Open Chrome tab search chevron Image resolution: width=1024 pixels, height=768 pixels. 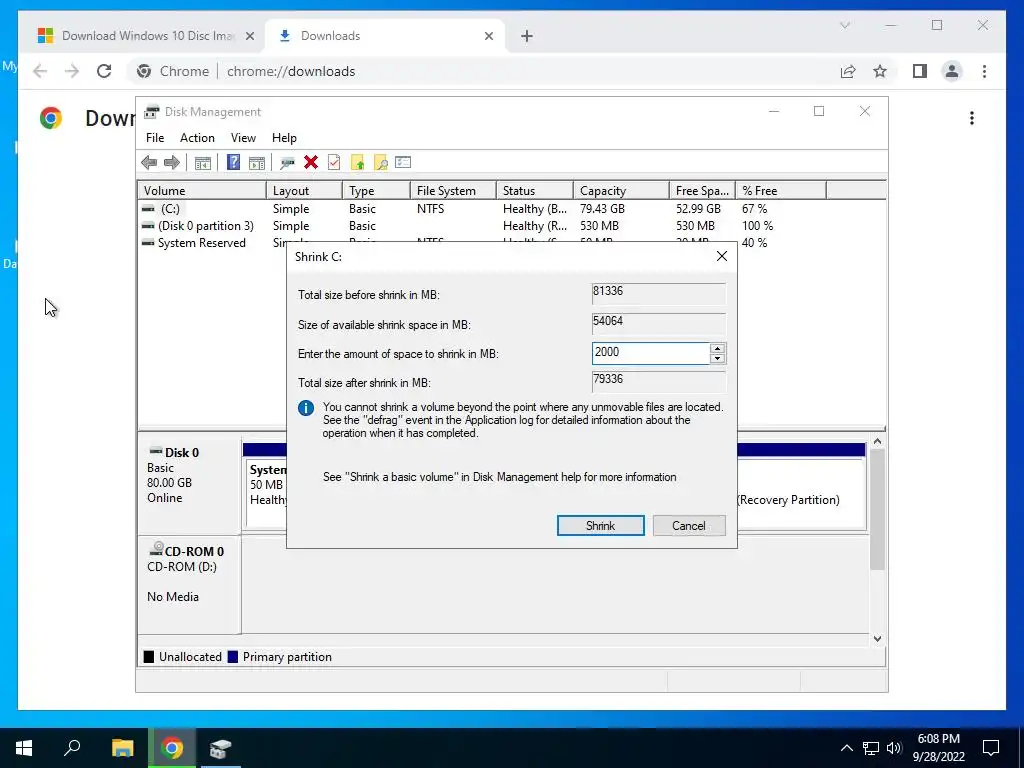[845, 25]
